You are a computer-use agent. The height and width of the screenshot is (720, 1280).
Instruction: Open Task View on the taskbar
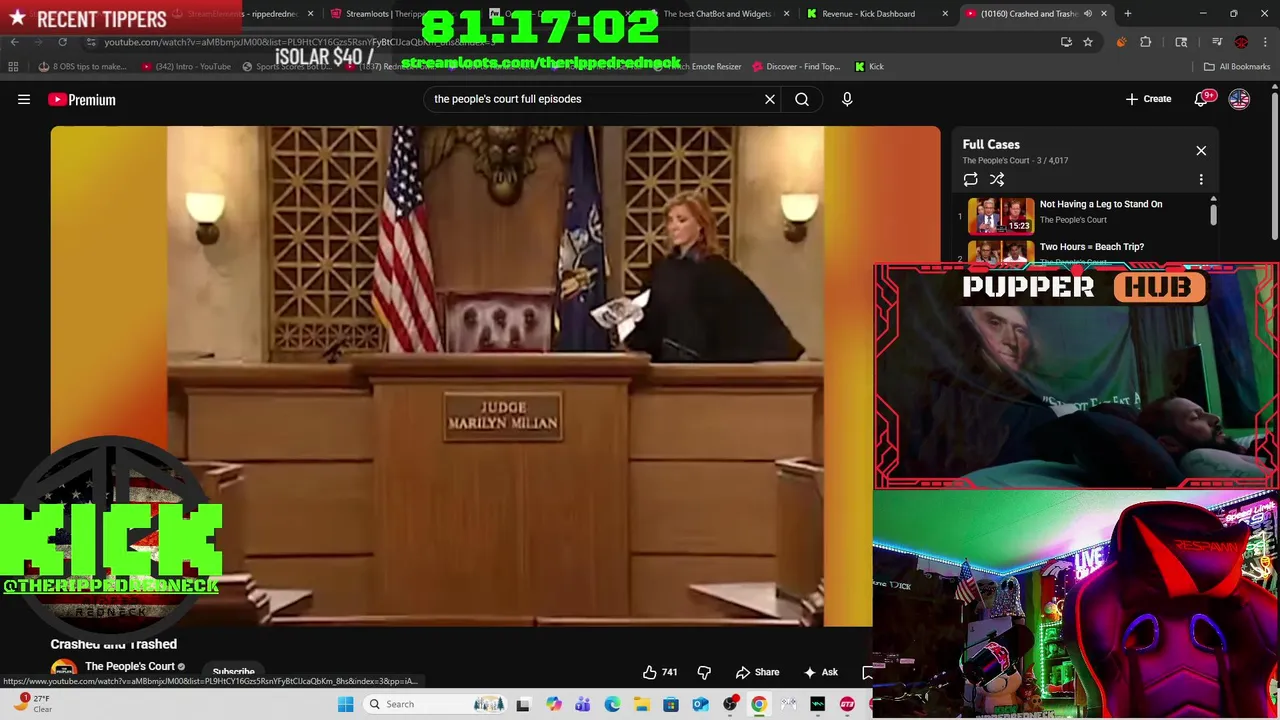(x=523, y=704)
